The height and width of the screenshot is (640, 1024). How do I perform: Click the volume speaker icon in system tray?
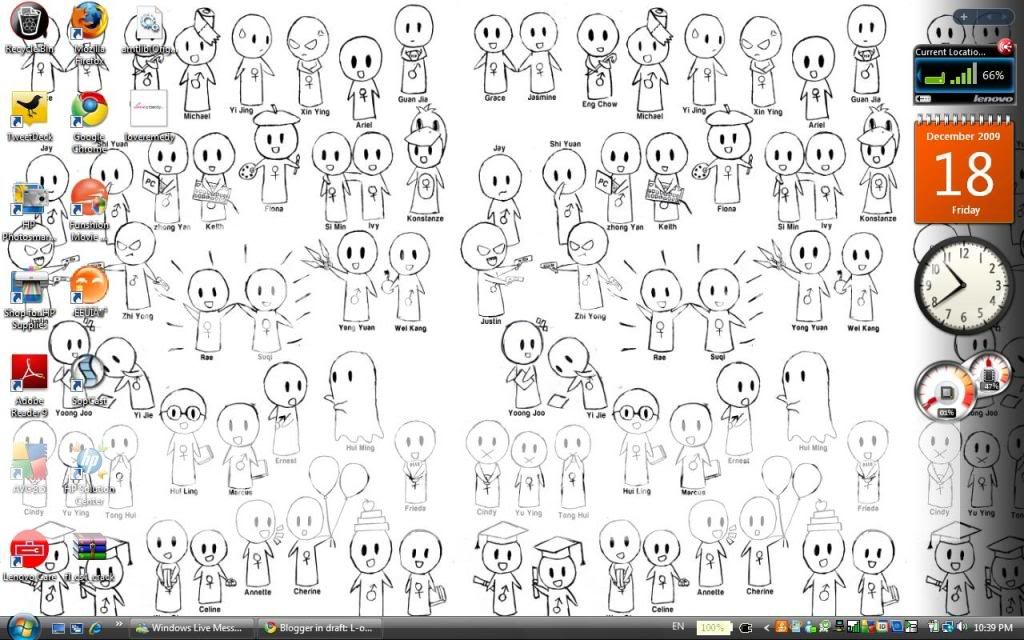[963, 627]
